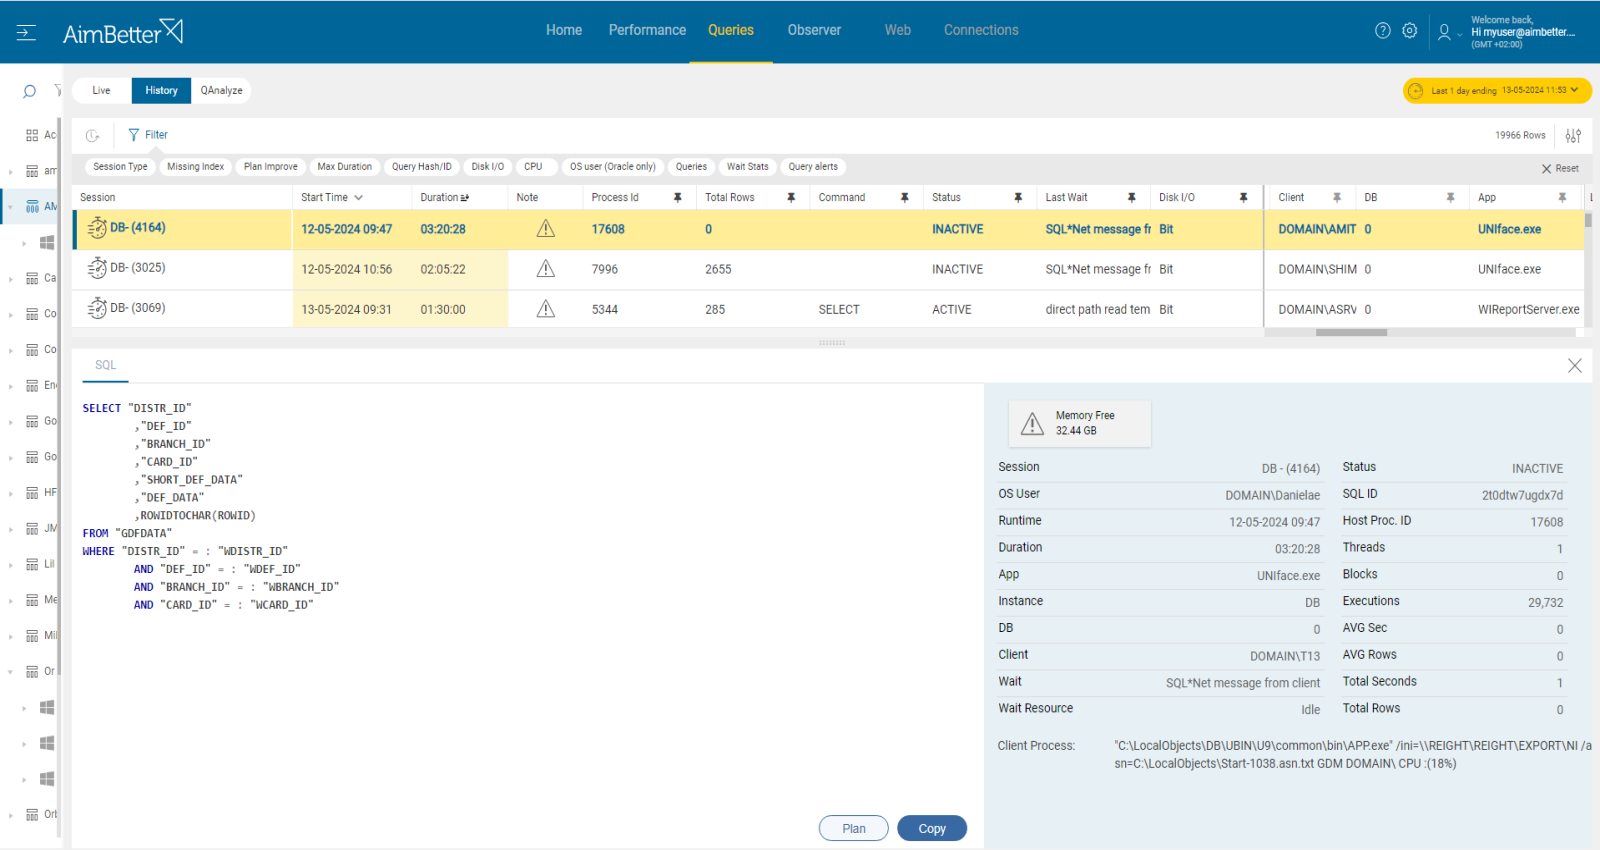The width and height of the screenshot is (1600, 850).
Task: Select the JM database icon in sidebar
Action: coord(32,529)
